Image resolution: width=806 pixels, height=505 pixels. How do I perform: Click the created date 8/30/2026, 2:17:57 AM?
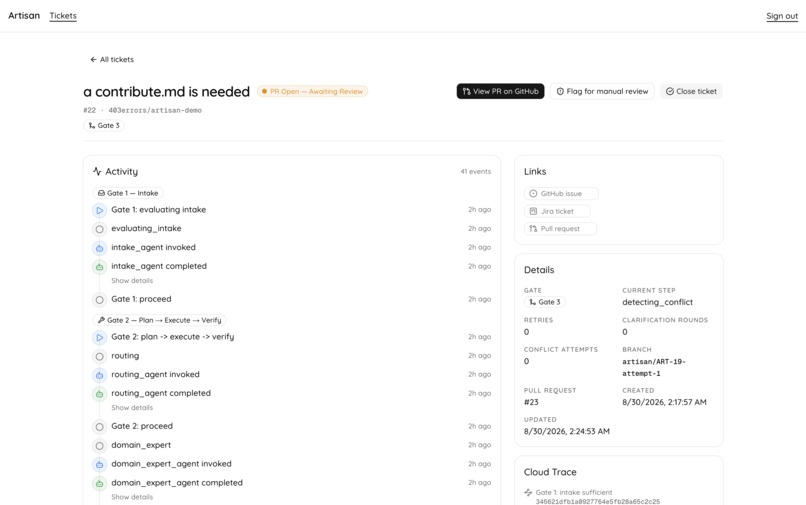pos(664,402)
